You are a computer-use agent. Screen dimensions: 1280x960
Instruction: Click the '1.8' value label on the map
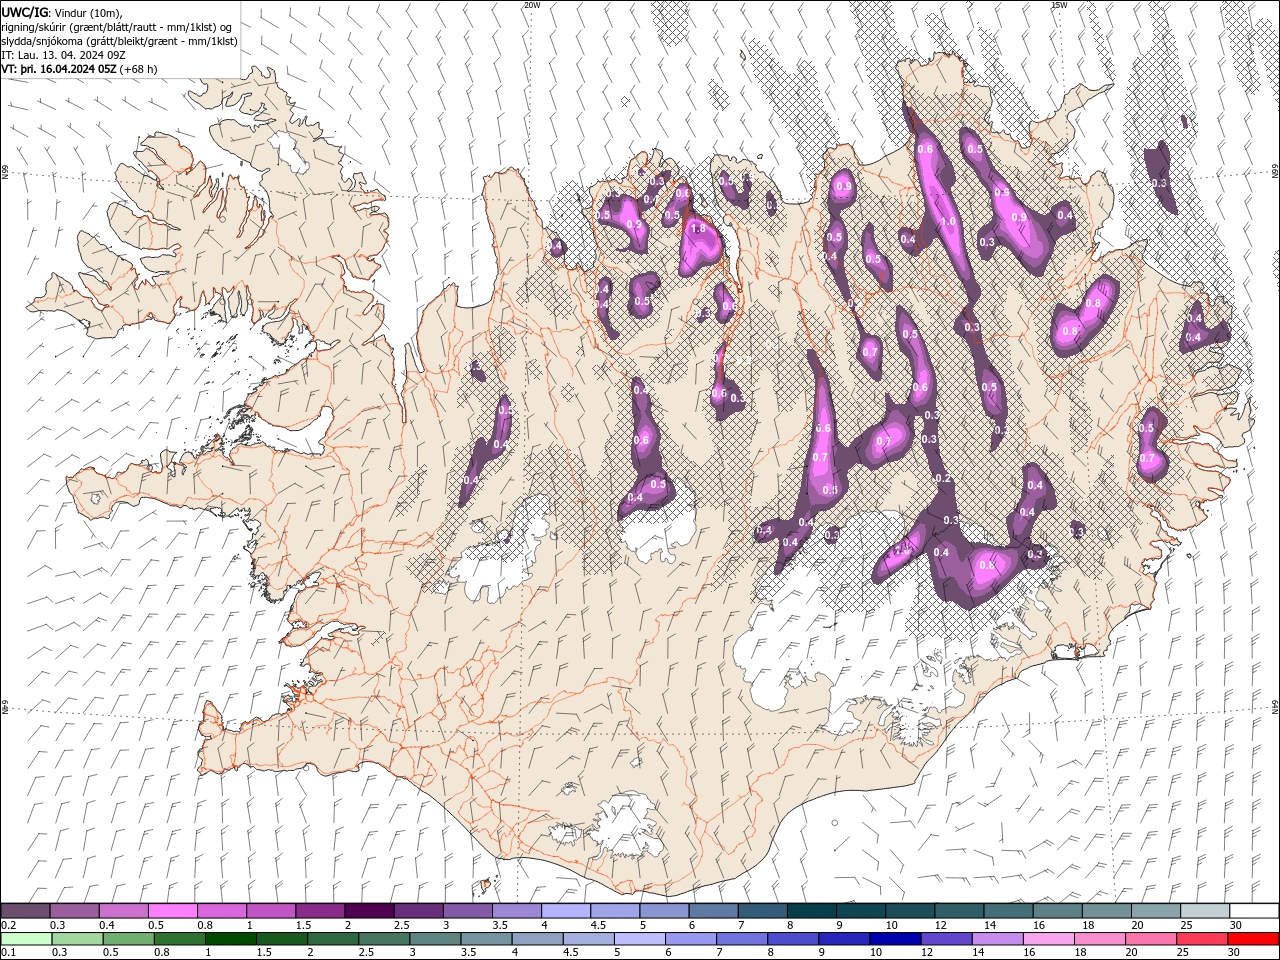(x=698, y=229)
